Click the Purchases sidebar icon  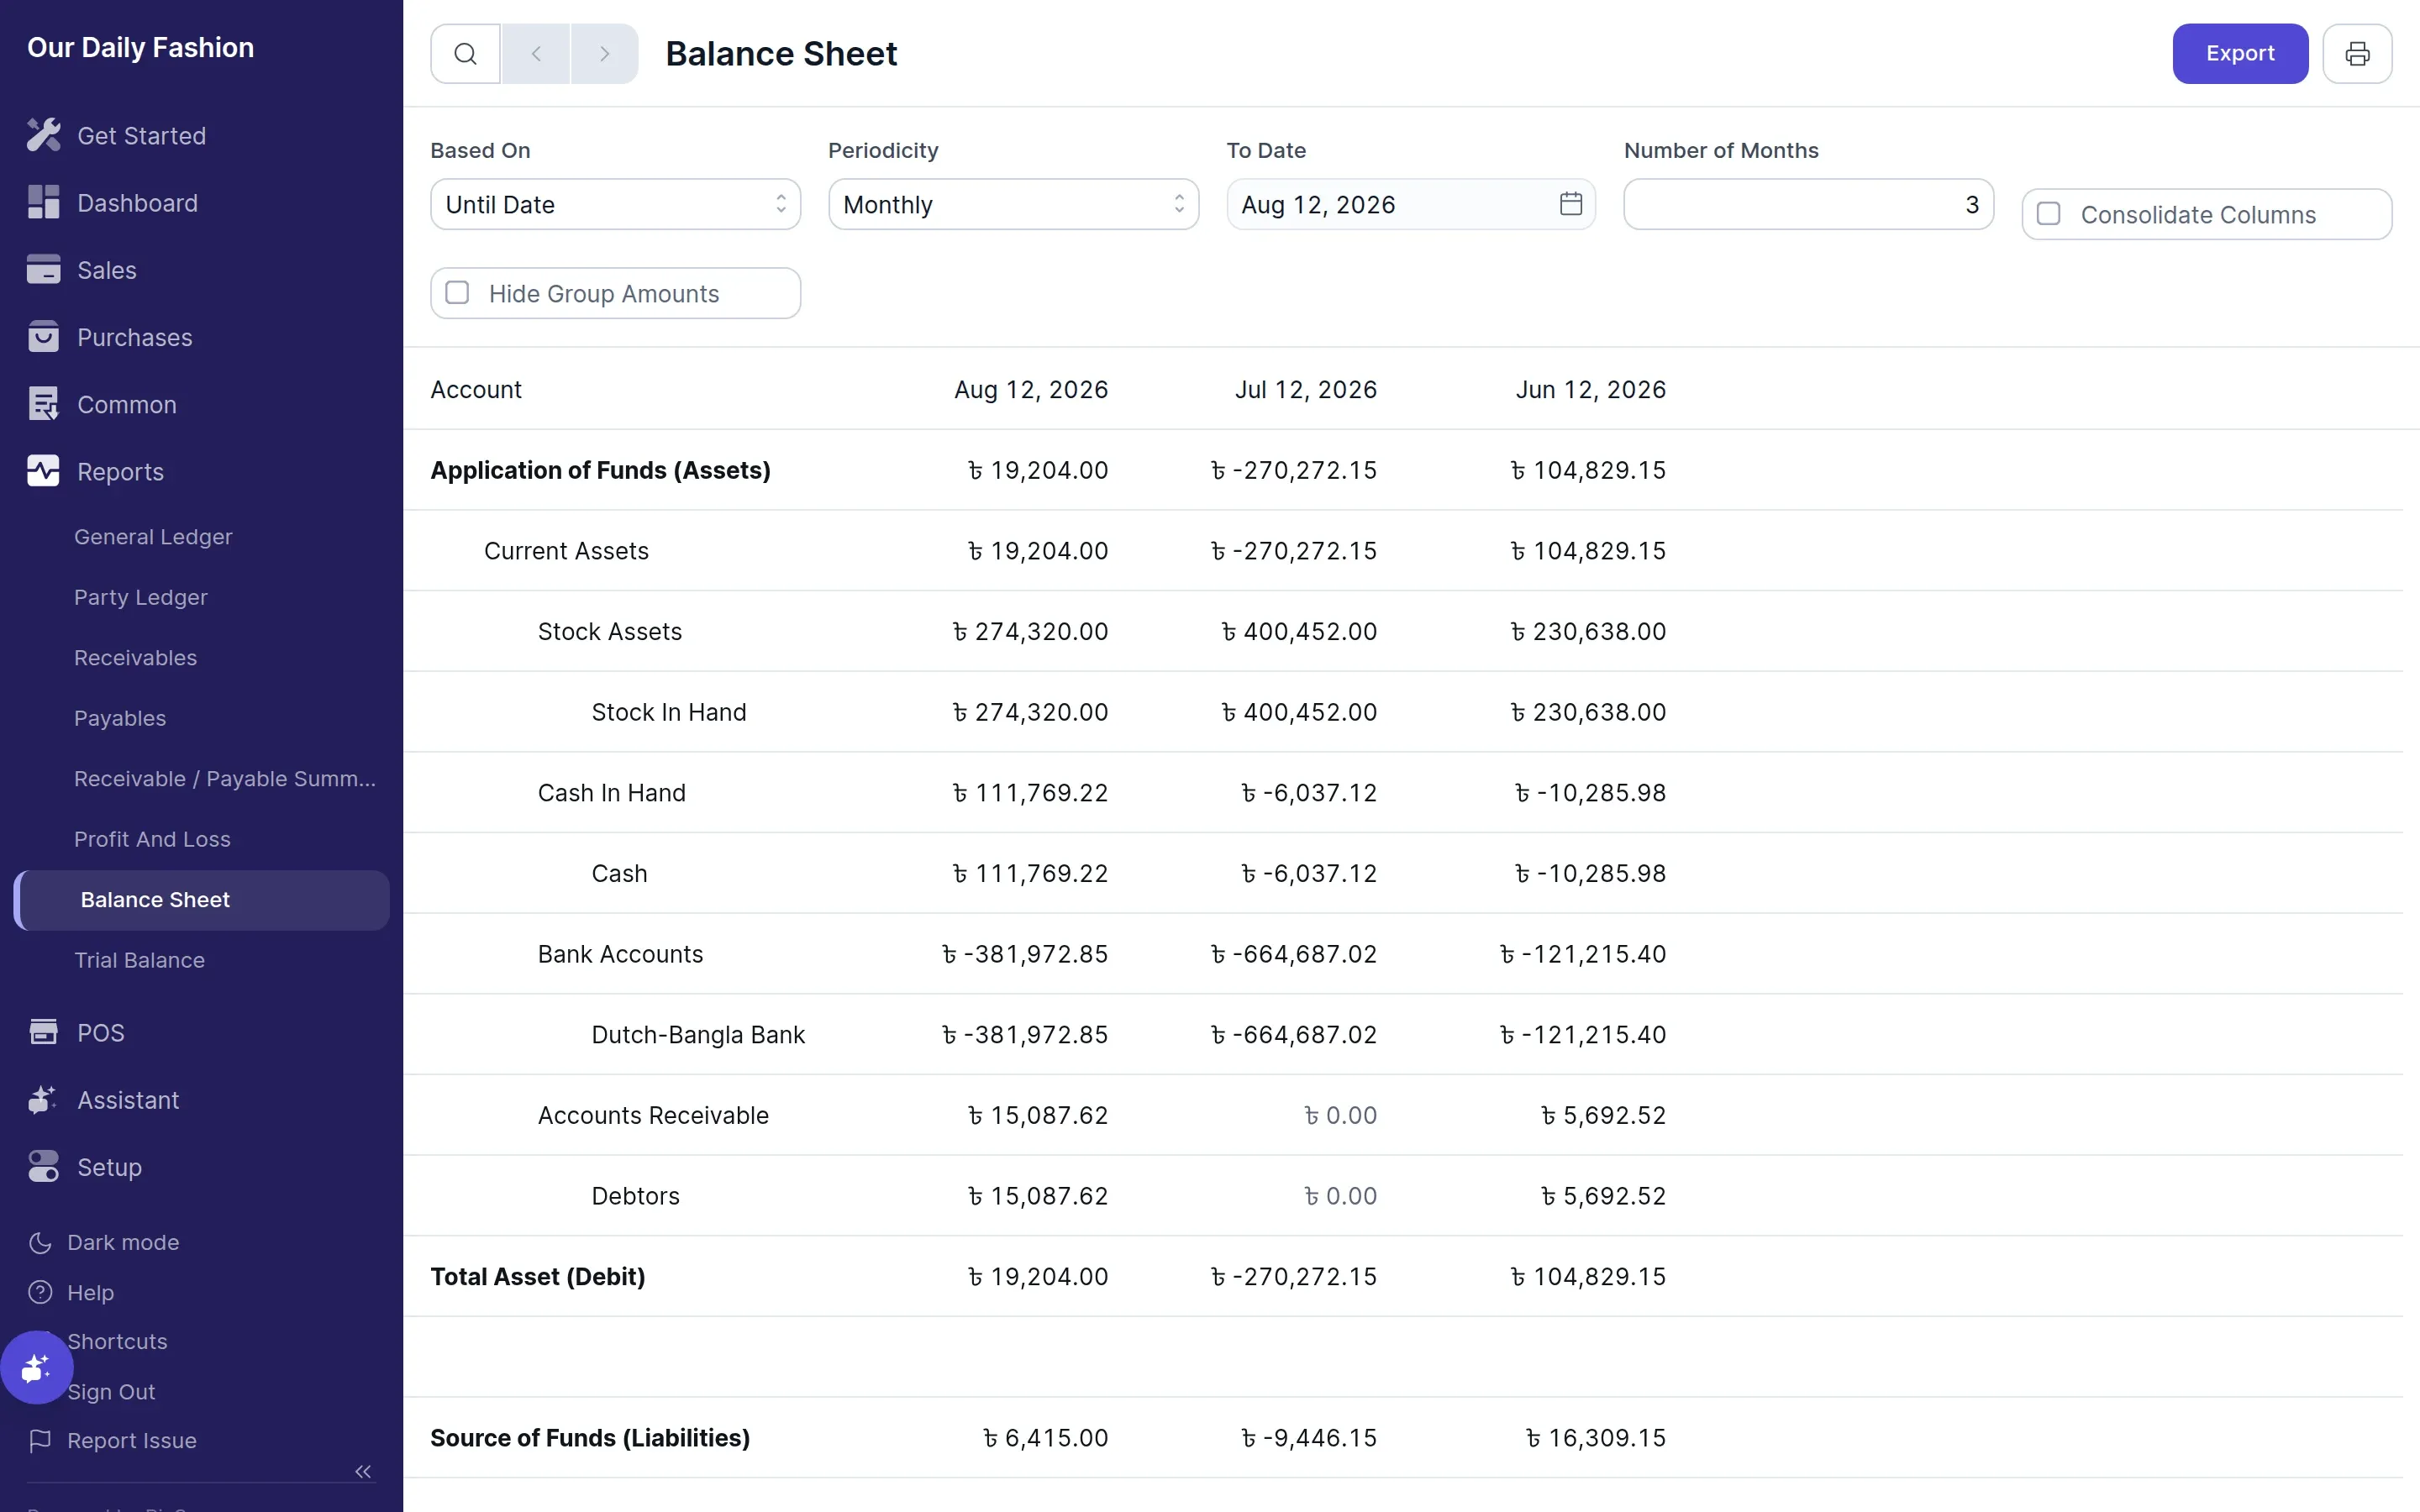43,337
